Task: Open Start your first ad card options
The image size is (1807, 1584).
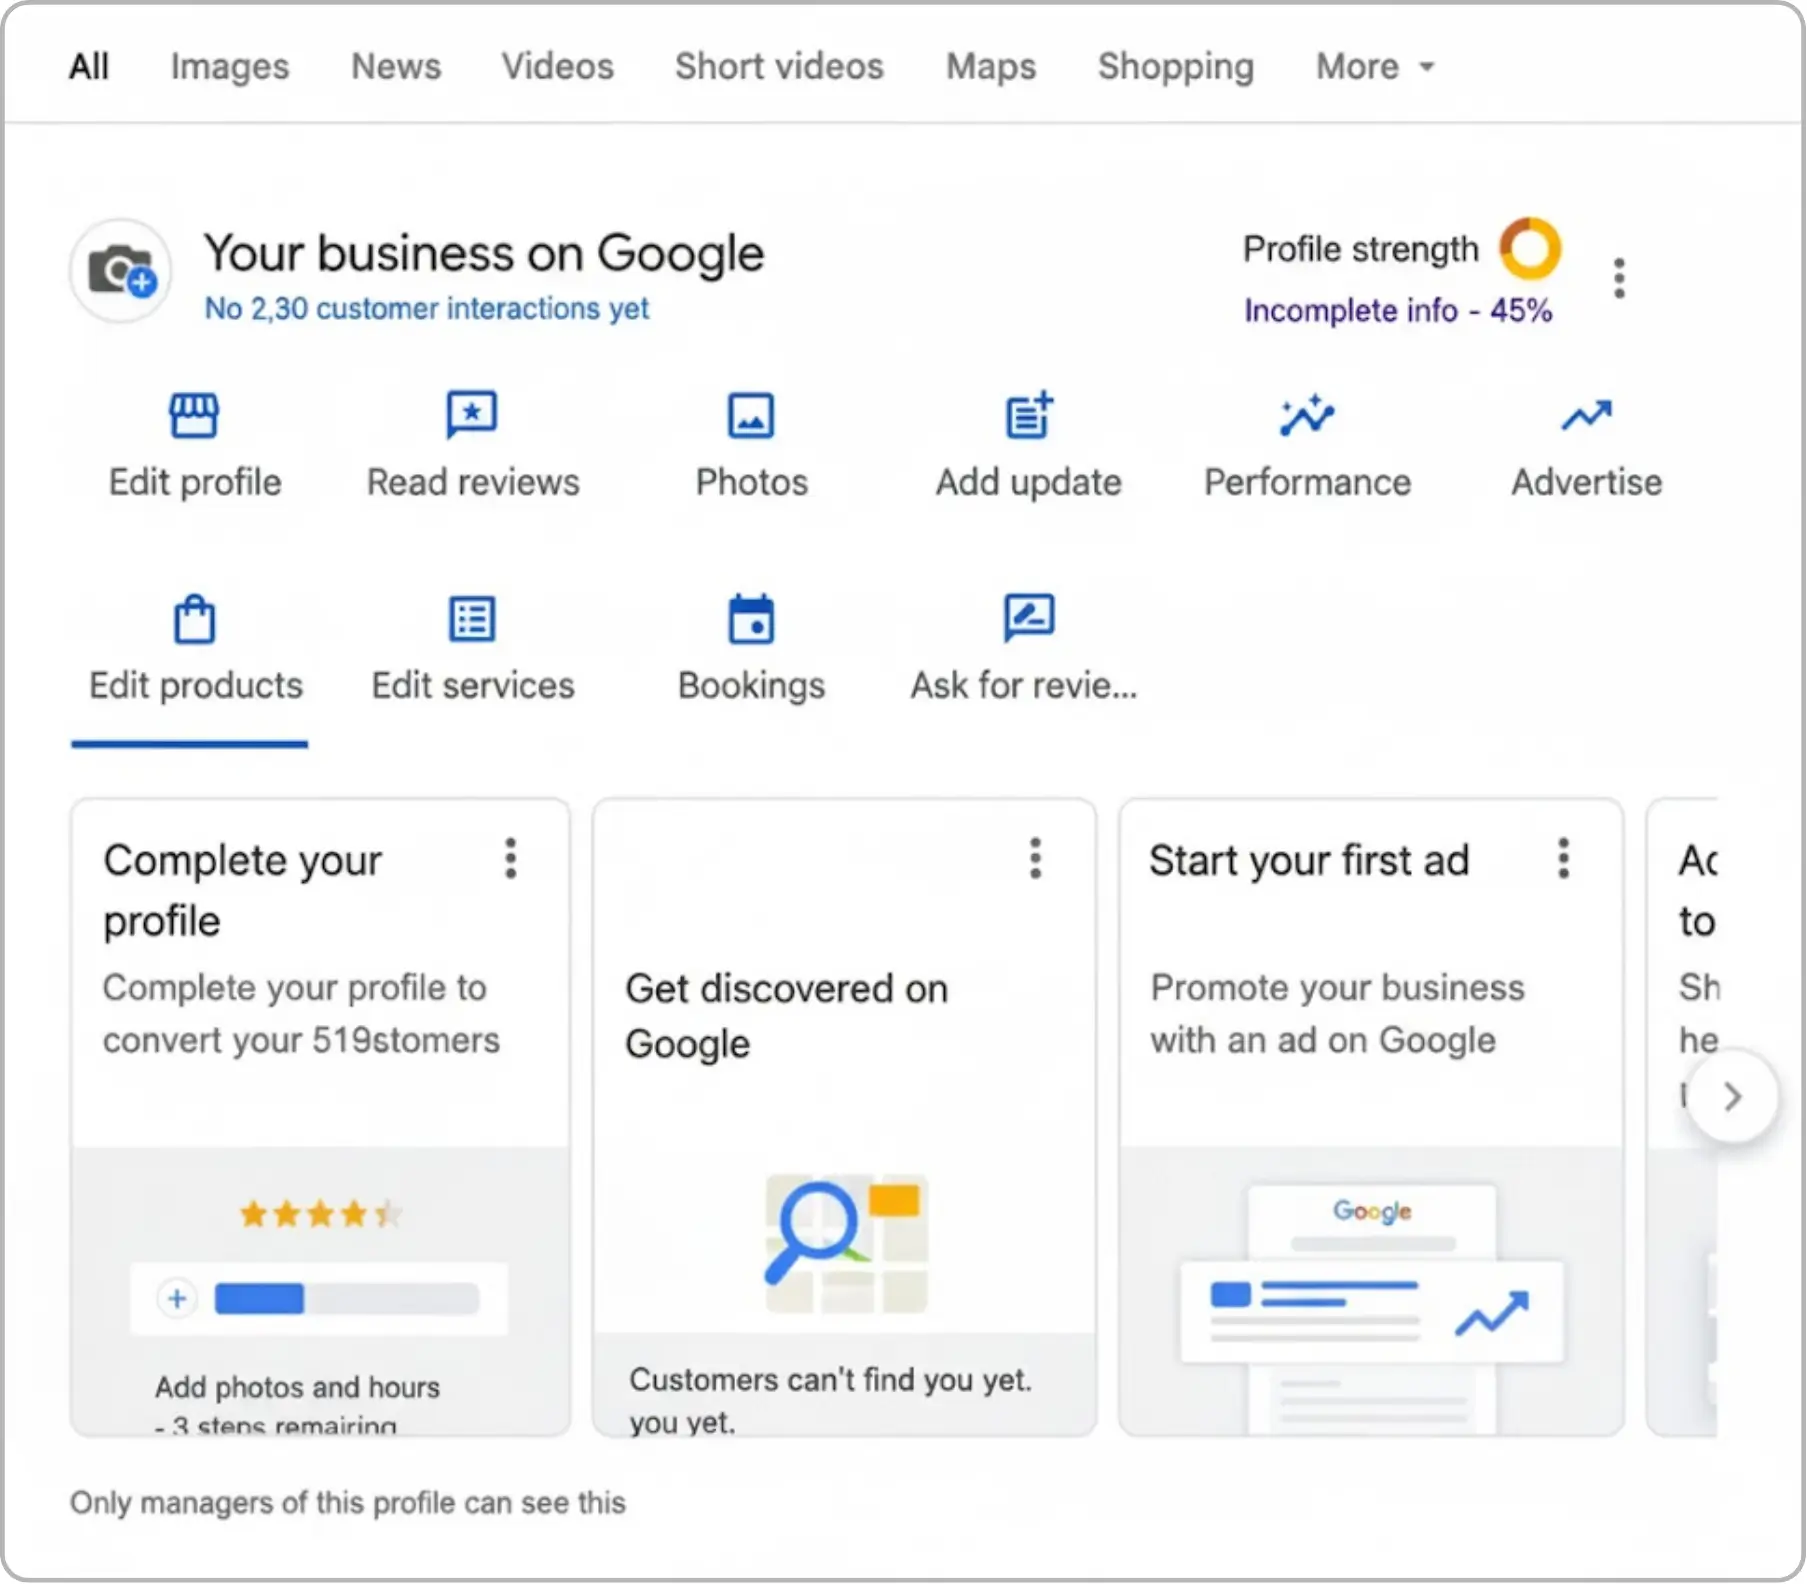Action: [x=1563, y=858]
